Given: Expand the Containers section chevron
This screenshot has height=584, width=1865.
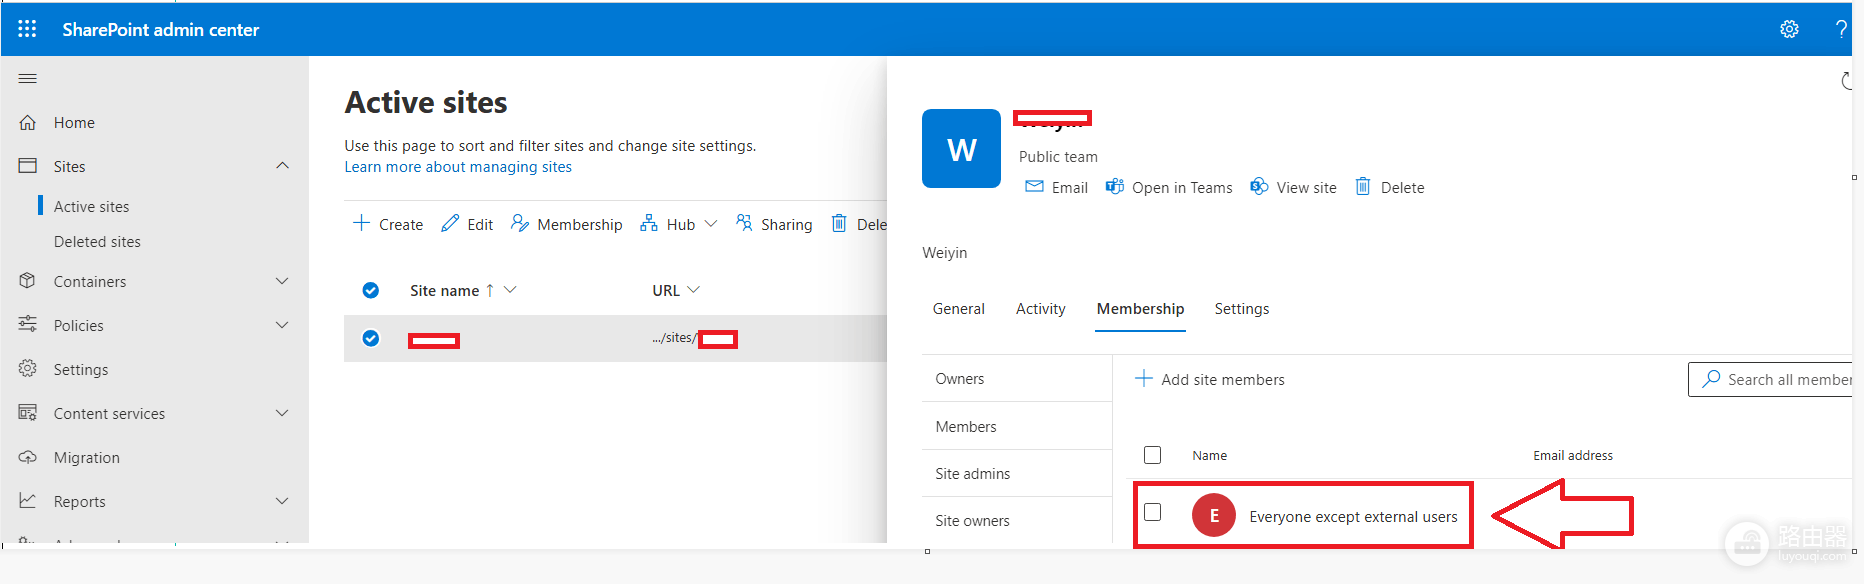Looking at the screenshot, I should tap(283, 281).
